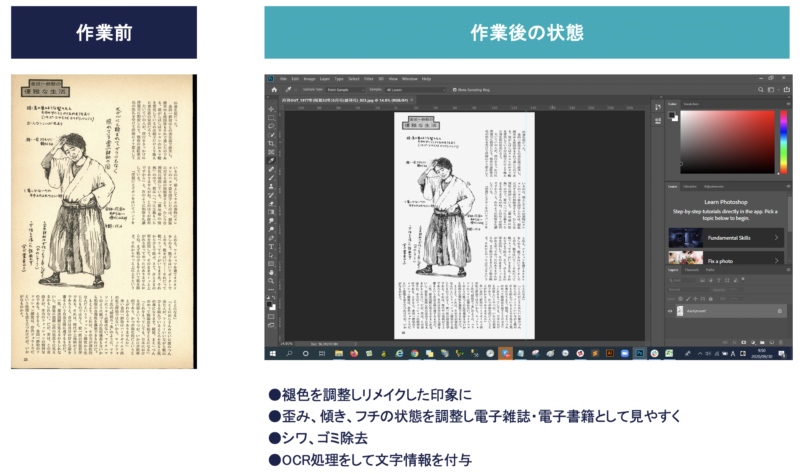Select the Lasso tool

271,127
